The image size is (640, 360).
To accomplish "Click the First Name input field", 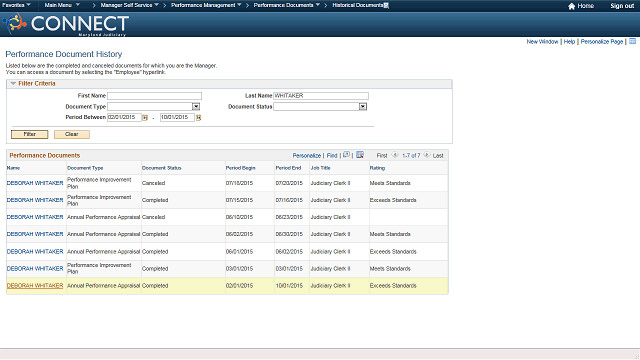I will [x=154, y=96].
